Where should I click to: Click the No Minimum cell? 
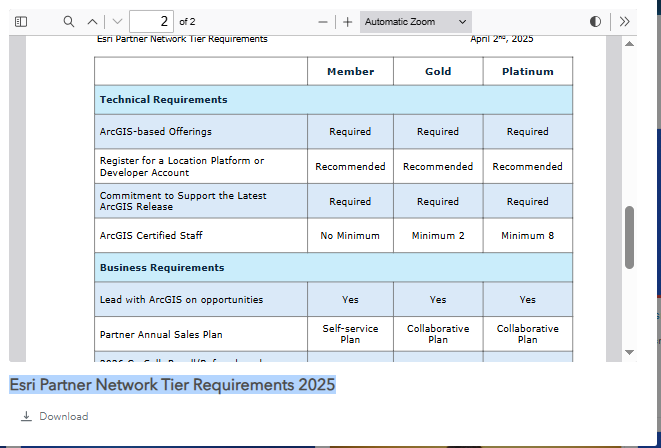click(350, 236)
